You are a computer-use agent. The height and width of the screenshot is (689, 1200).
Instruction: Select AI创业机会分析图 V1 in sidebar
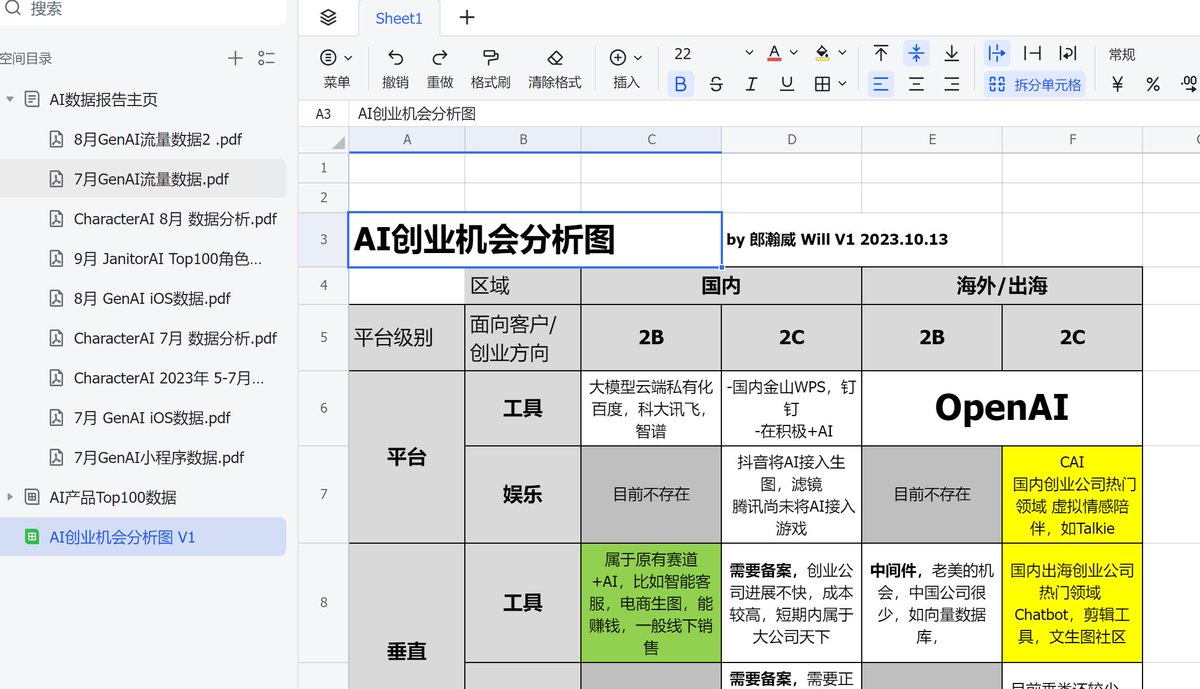click(x=143, y=537)
